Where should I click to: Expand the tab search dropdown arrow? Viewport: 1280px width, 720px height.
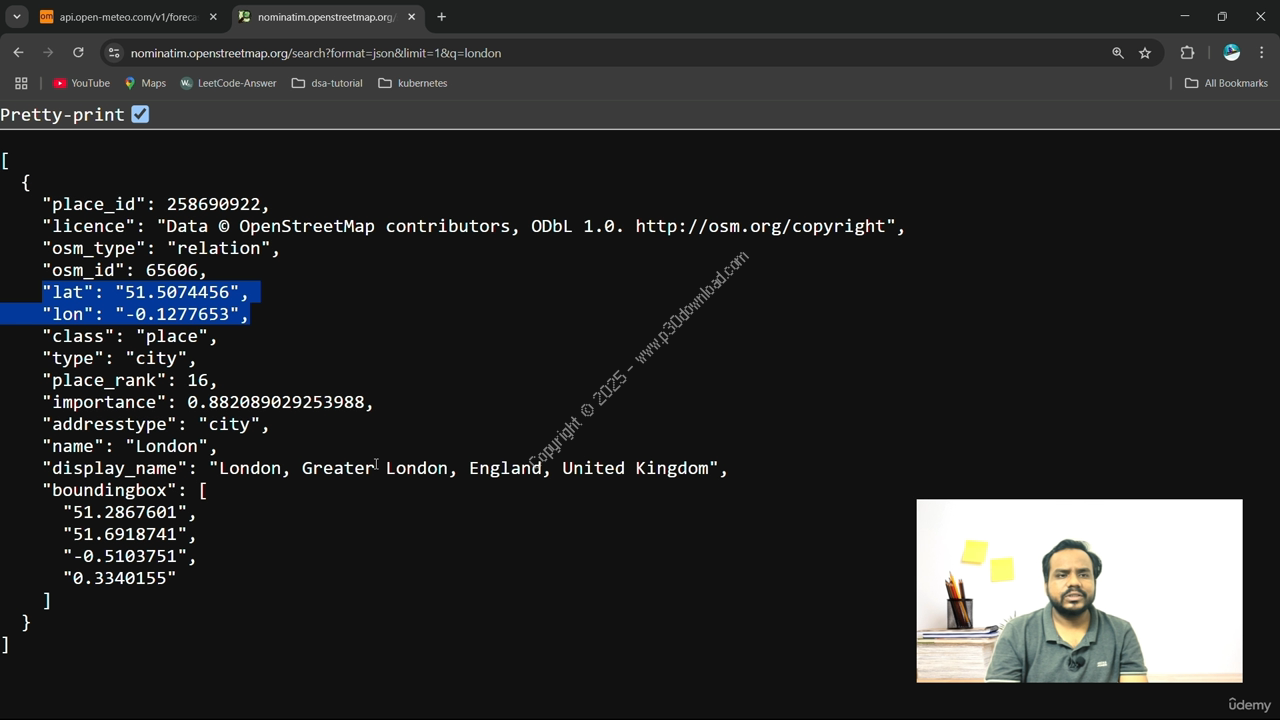[17, 17]
